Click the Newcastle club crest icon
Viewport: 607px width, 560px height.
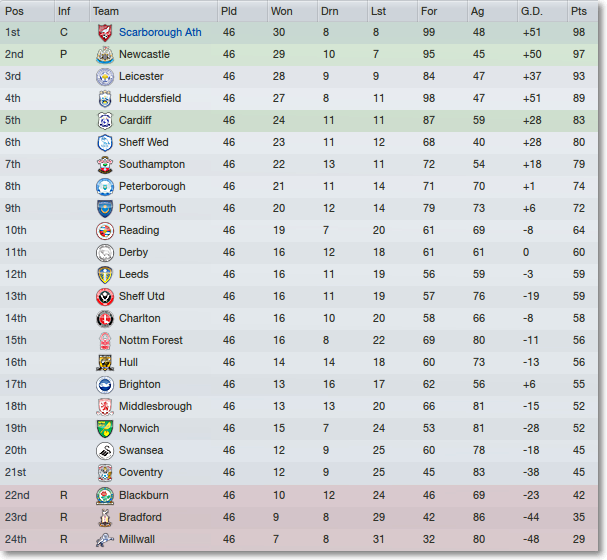(105, 55)
